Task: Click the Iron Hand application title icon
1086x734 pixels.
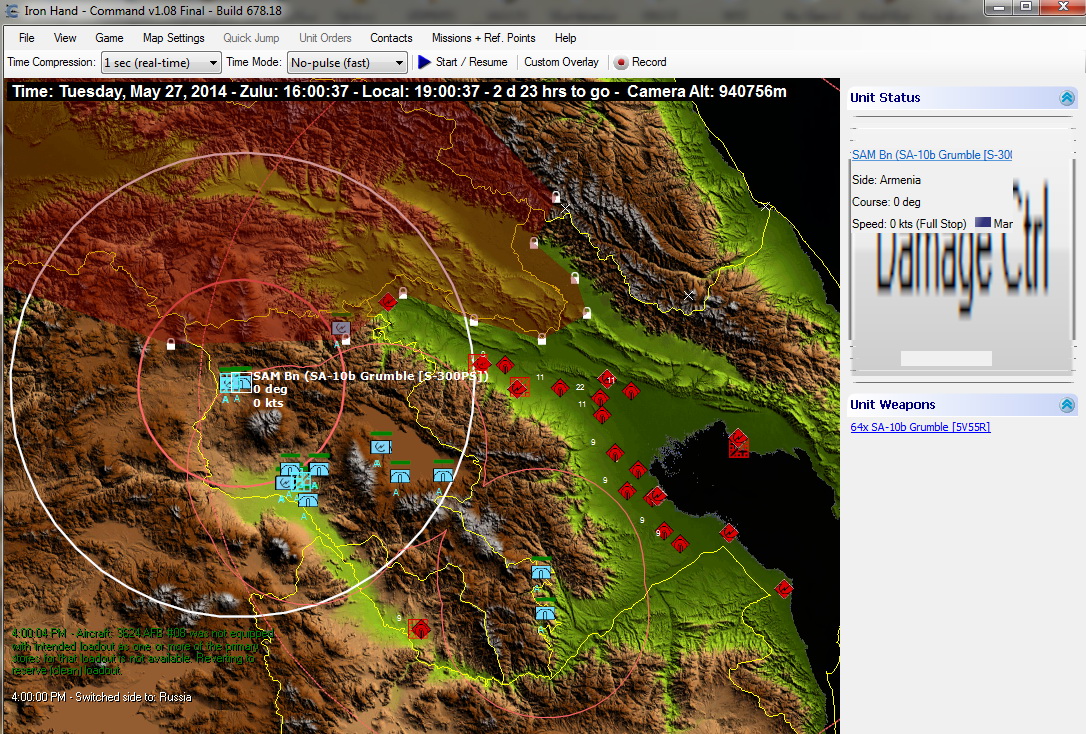Action: click(x=12, y=10)
